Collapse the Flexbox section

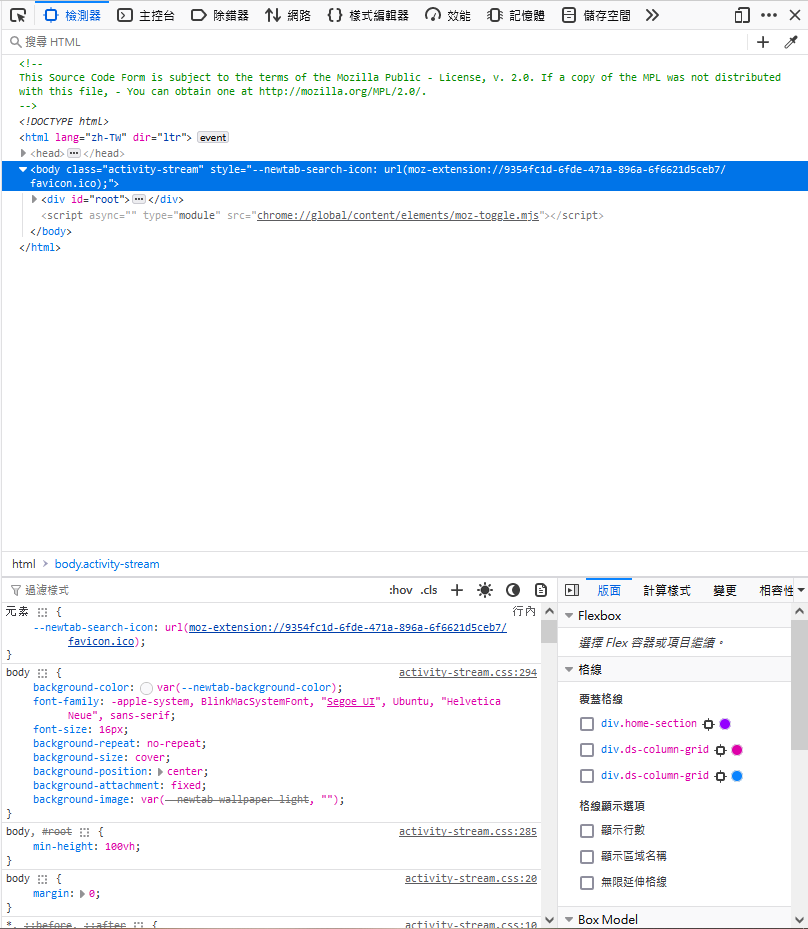pos(569,616)
